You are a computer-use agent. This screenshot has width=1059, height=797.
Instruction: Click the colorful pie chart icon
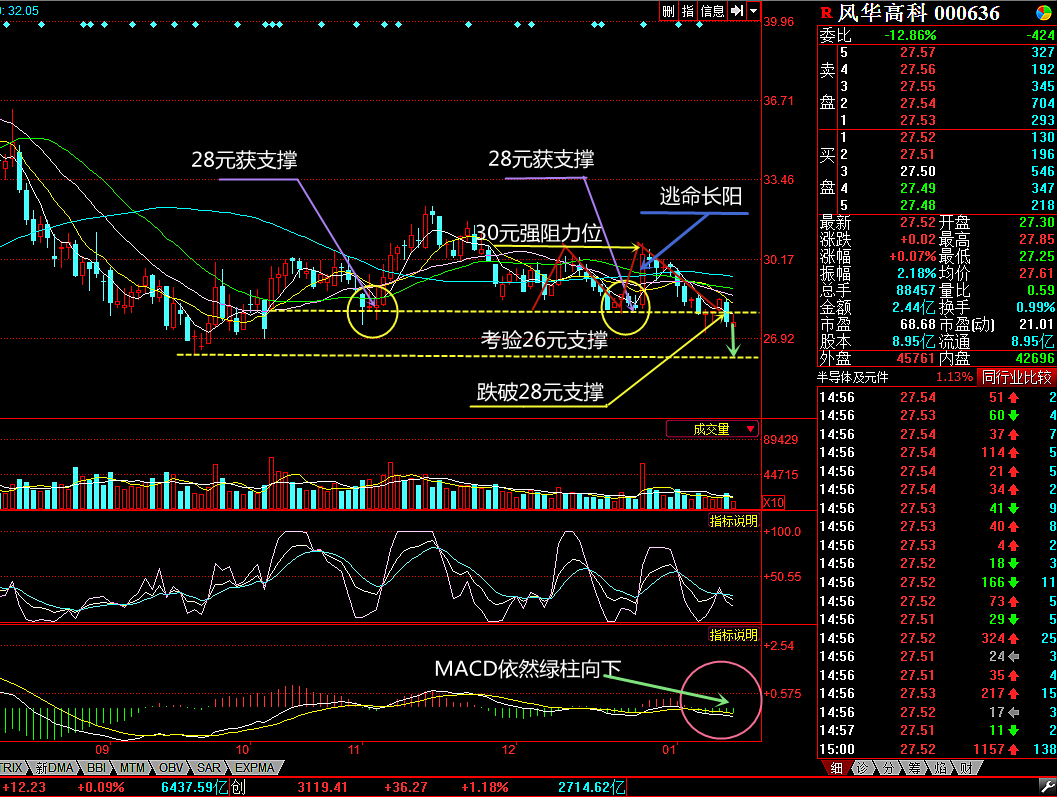pyautogui.click(x=1044, y=12)
